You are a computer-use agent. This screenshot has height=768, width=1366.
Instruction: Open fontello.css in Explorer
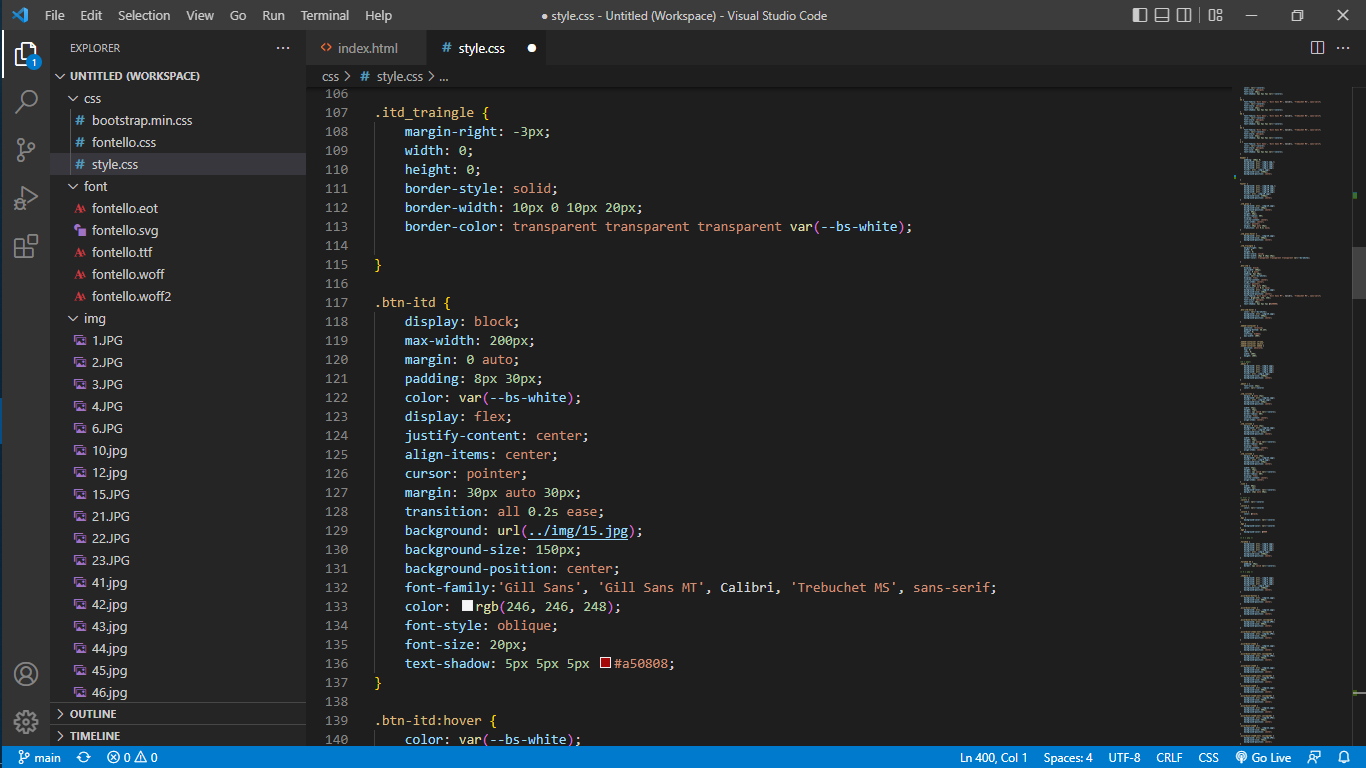(178, 142)
